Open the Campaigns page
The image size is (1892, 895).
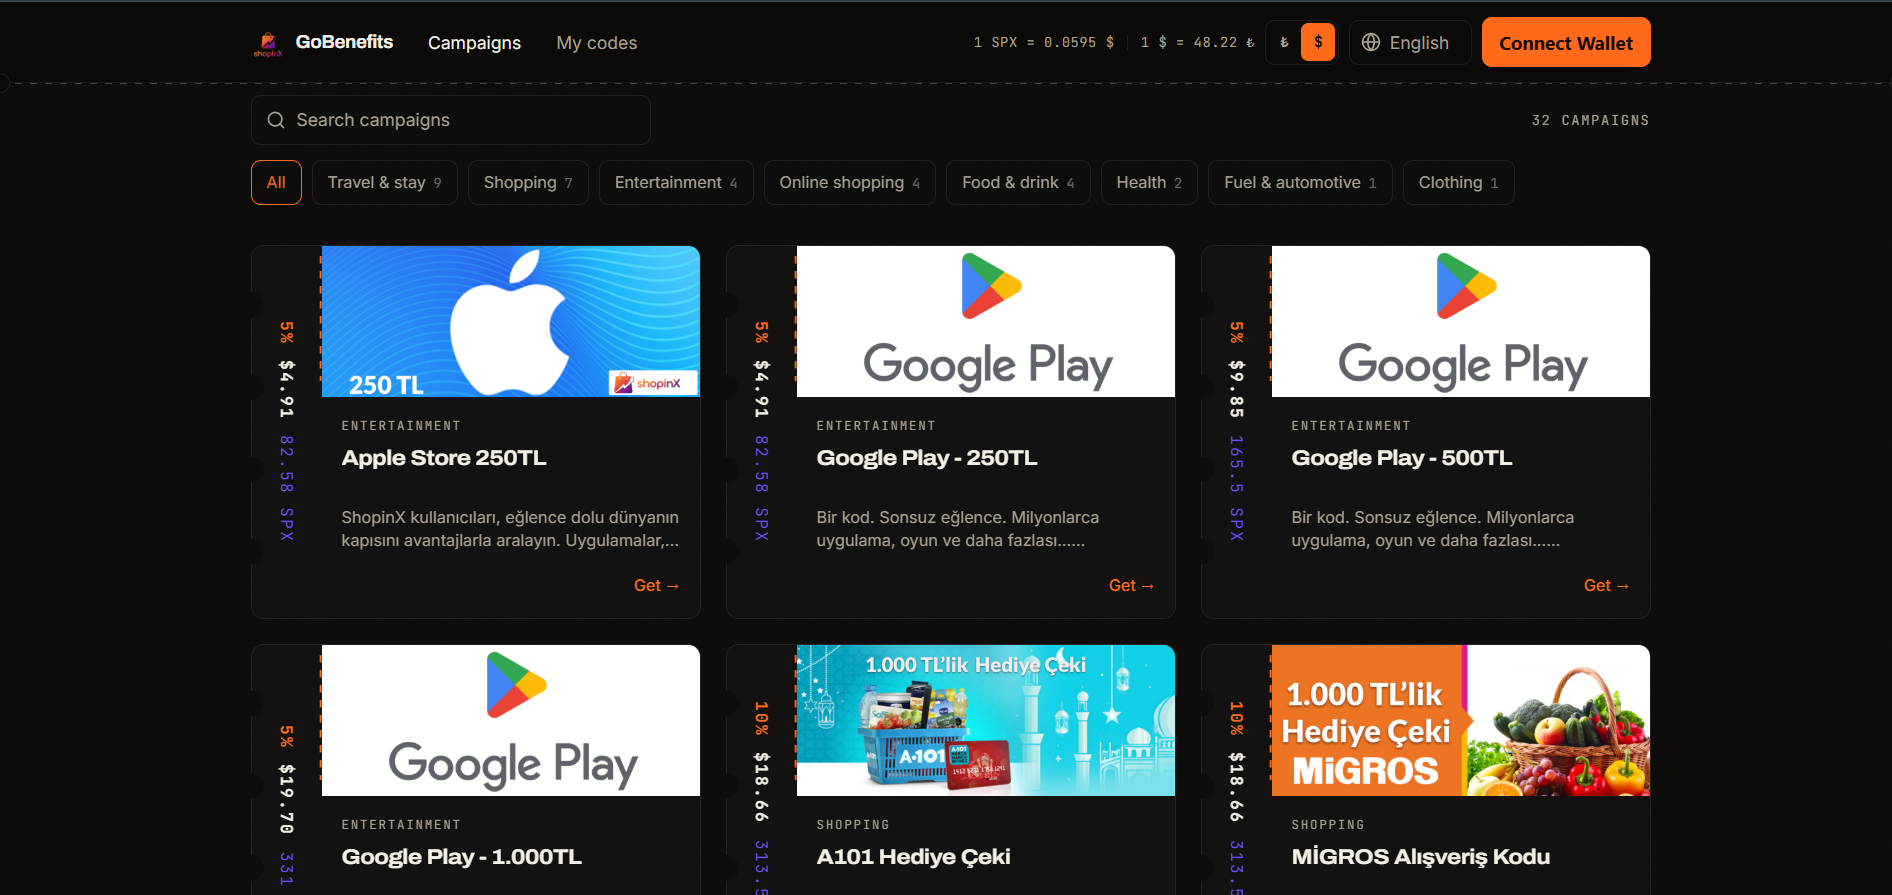click(474, 43)
